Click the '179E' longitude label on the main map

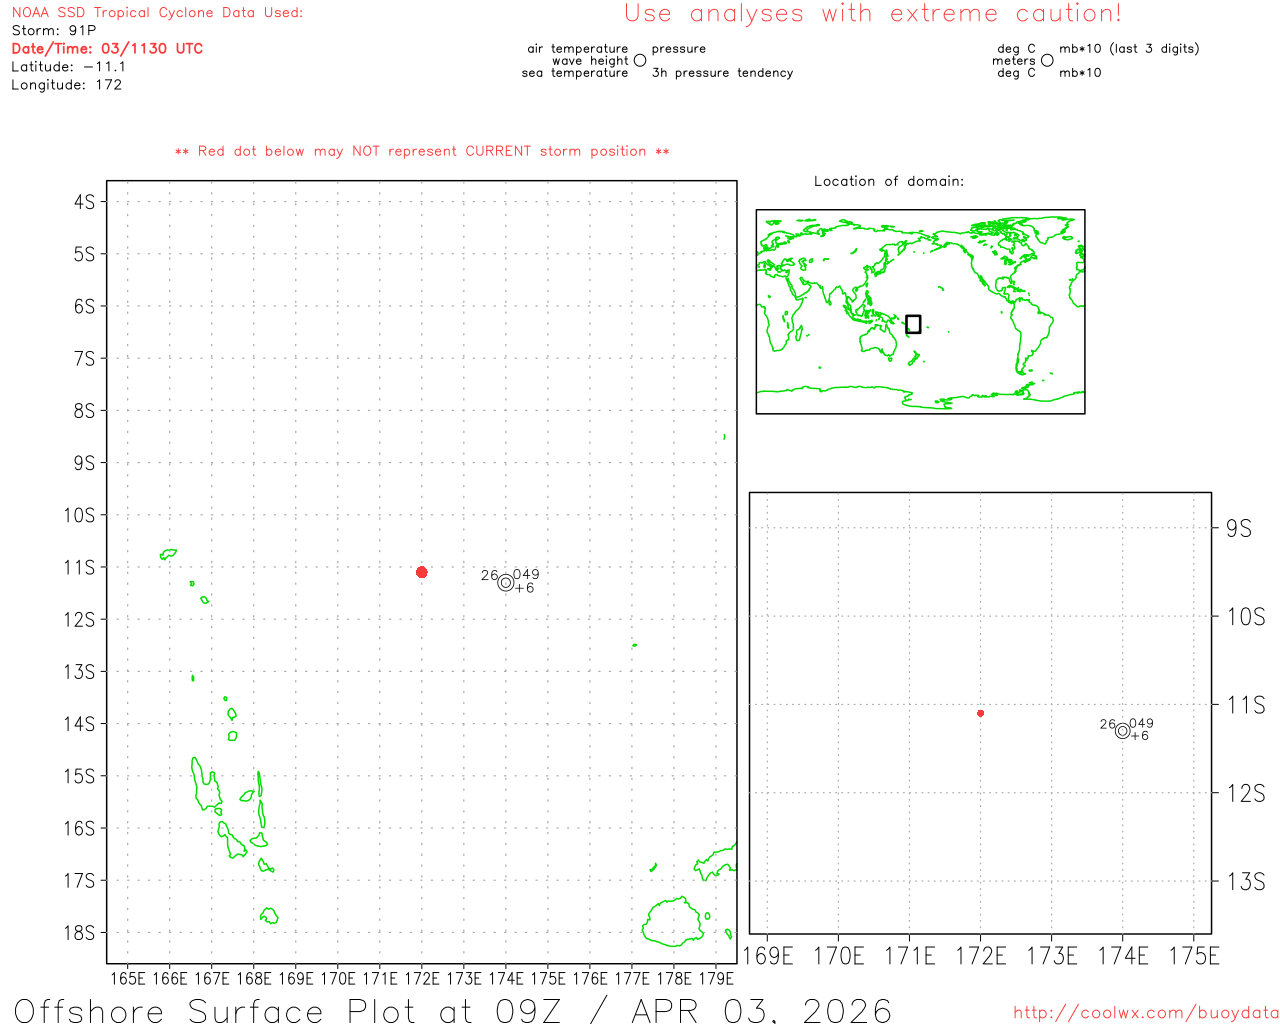coord(716,978)
